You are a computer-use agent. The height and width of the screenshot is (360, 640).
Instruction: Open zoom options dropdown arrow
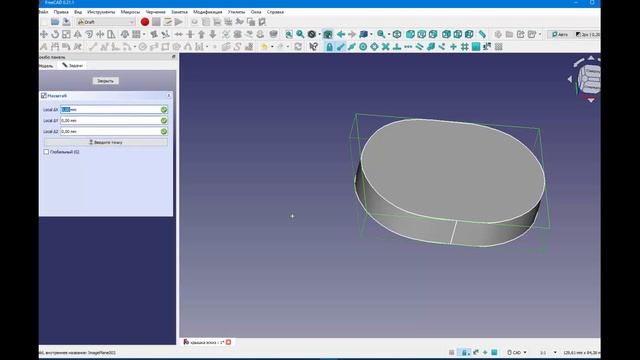(x=389, y=35)
